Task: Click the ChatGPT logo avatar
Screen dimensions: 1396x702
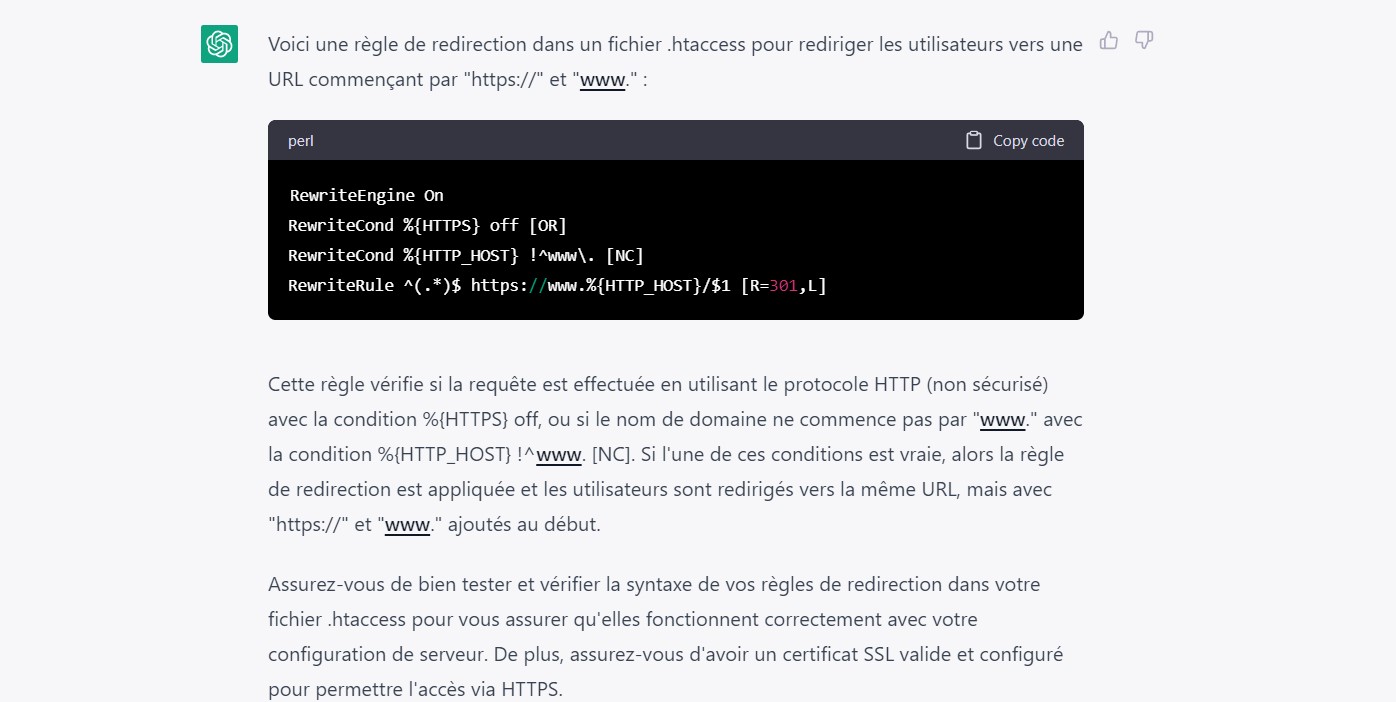Action: point(219,44)
